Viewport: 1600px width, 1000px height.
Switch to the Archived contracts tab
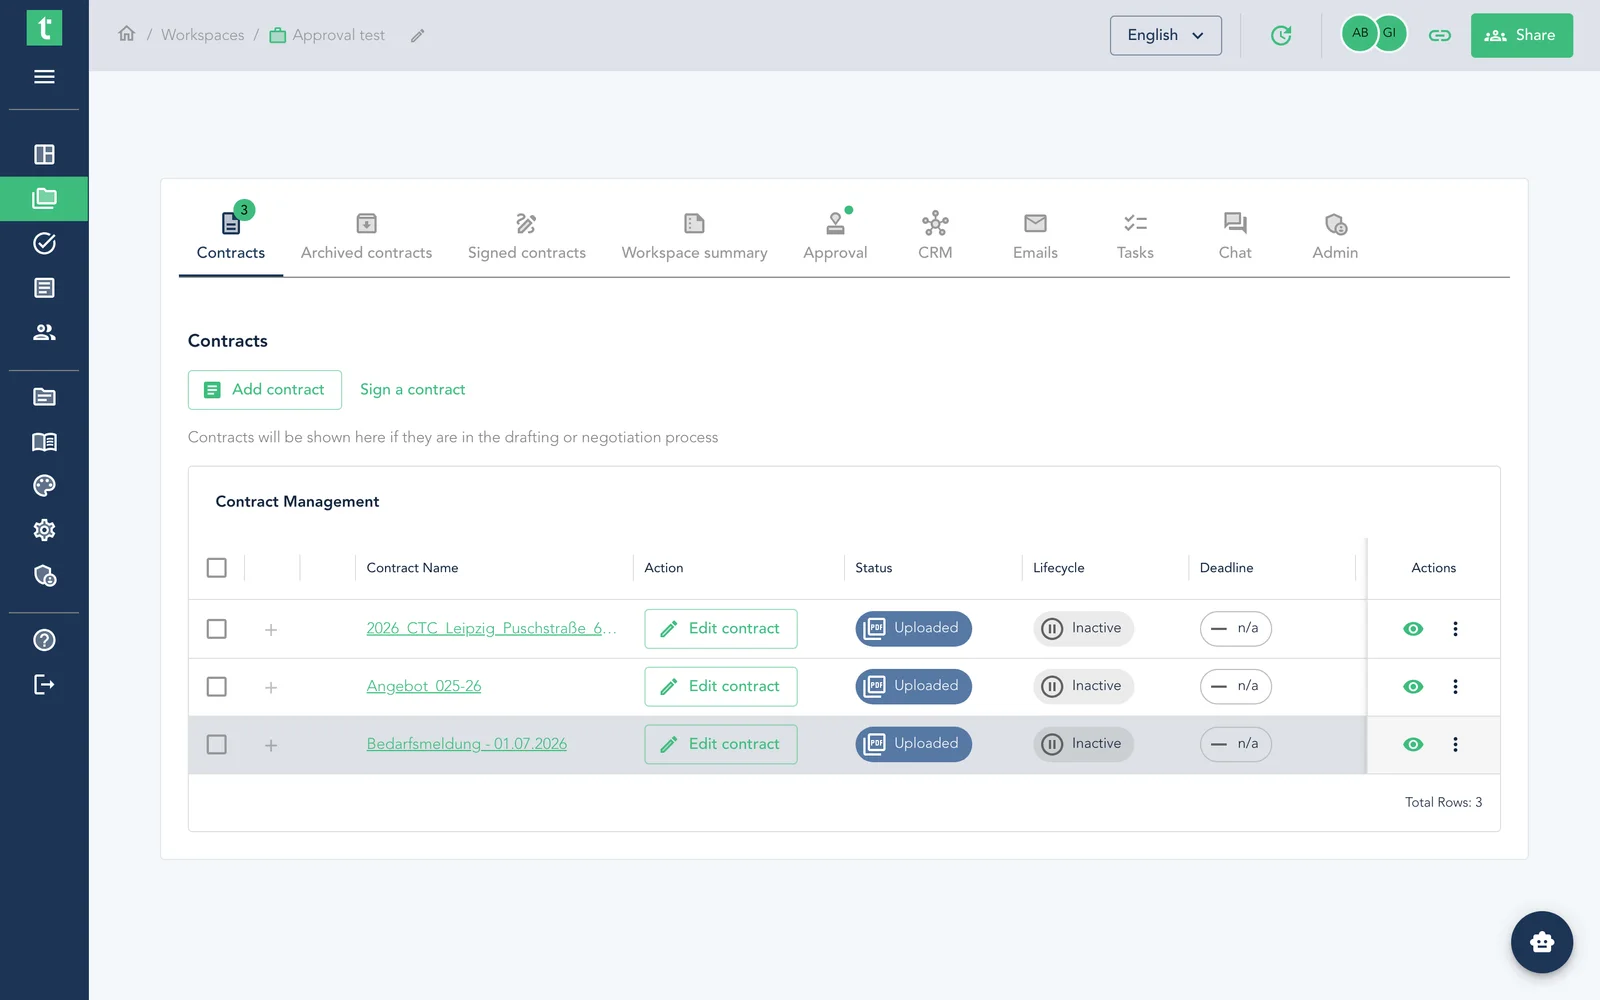pyautogui.click(x=366, y=236)
